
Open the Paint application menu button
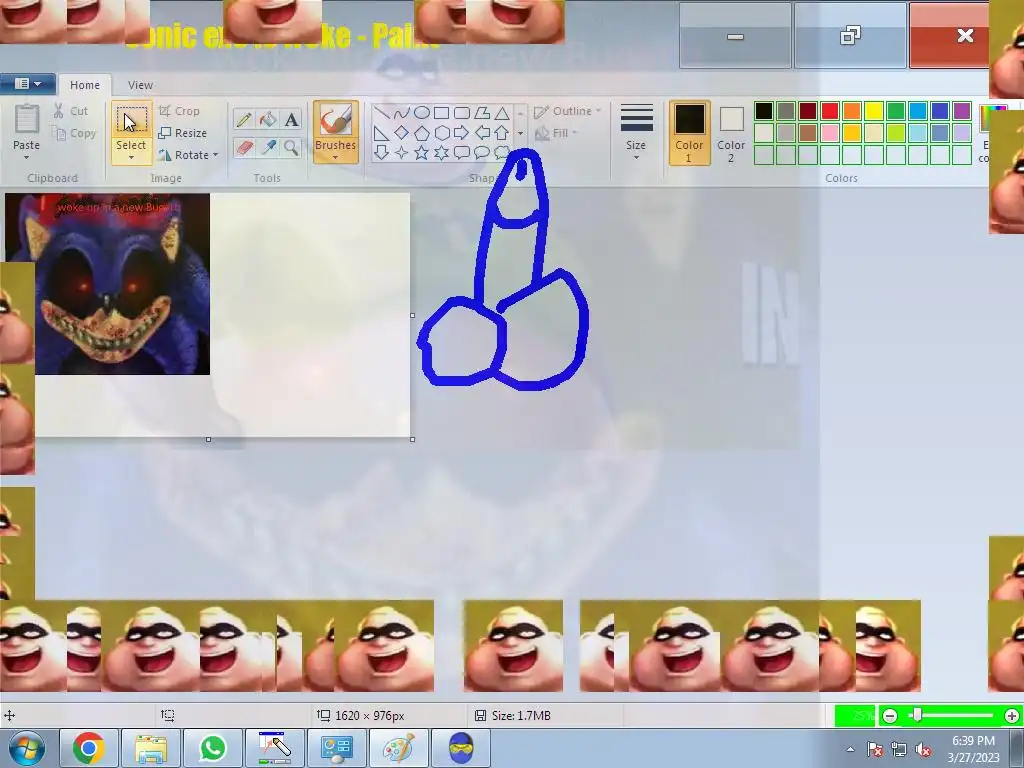click(x=28, y=84)
